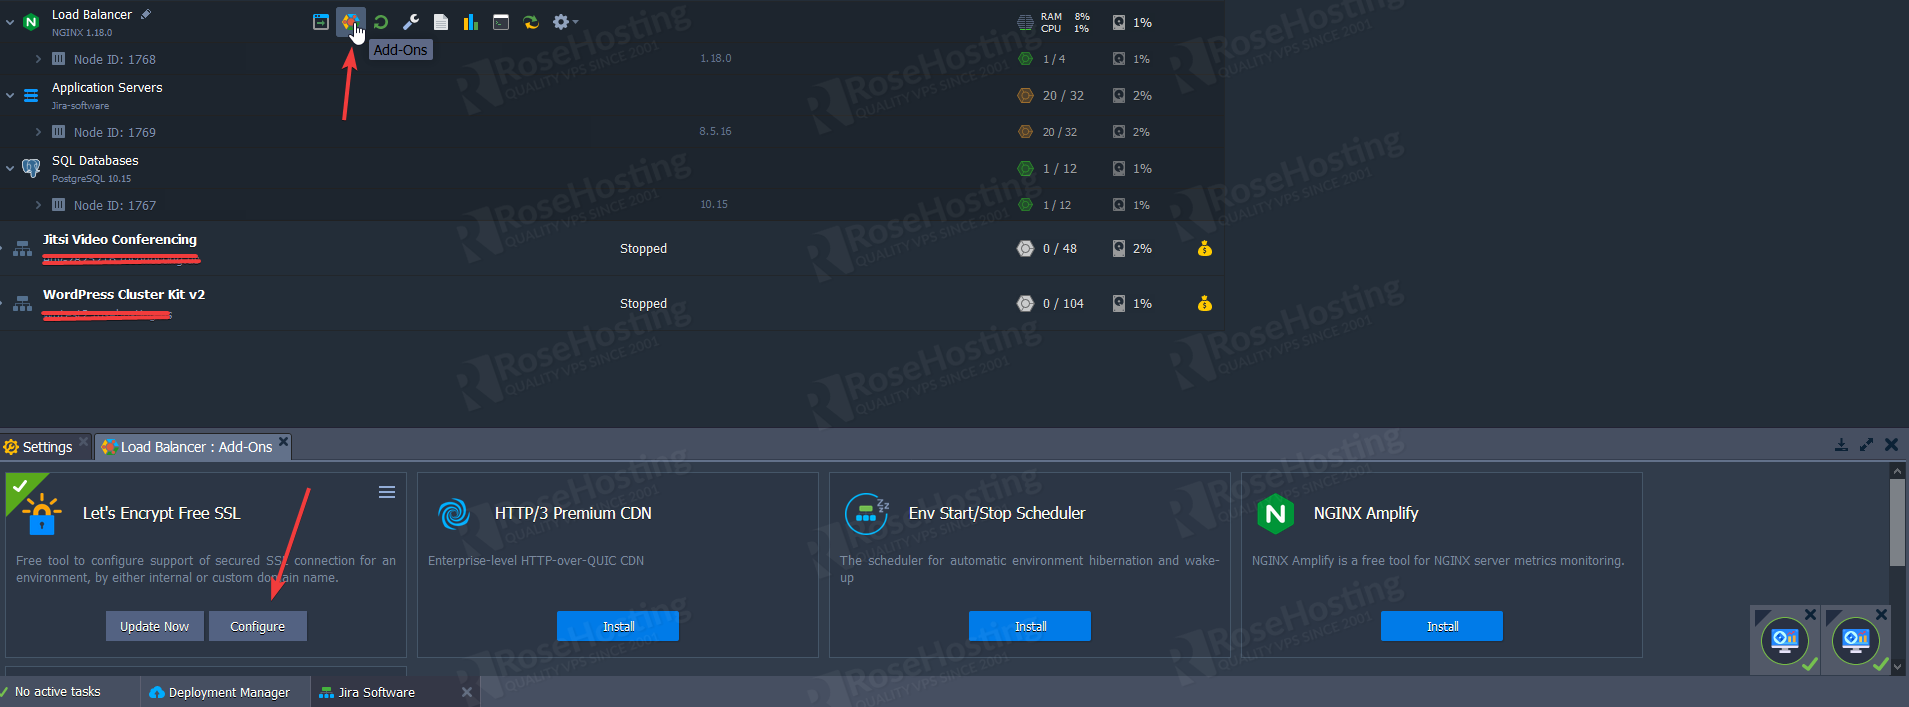Collapse the SQL Databases layer
The height and width of the screenshot is (707, 1909).
[10, 168]
